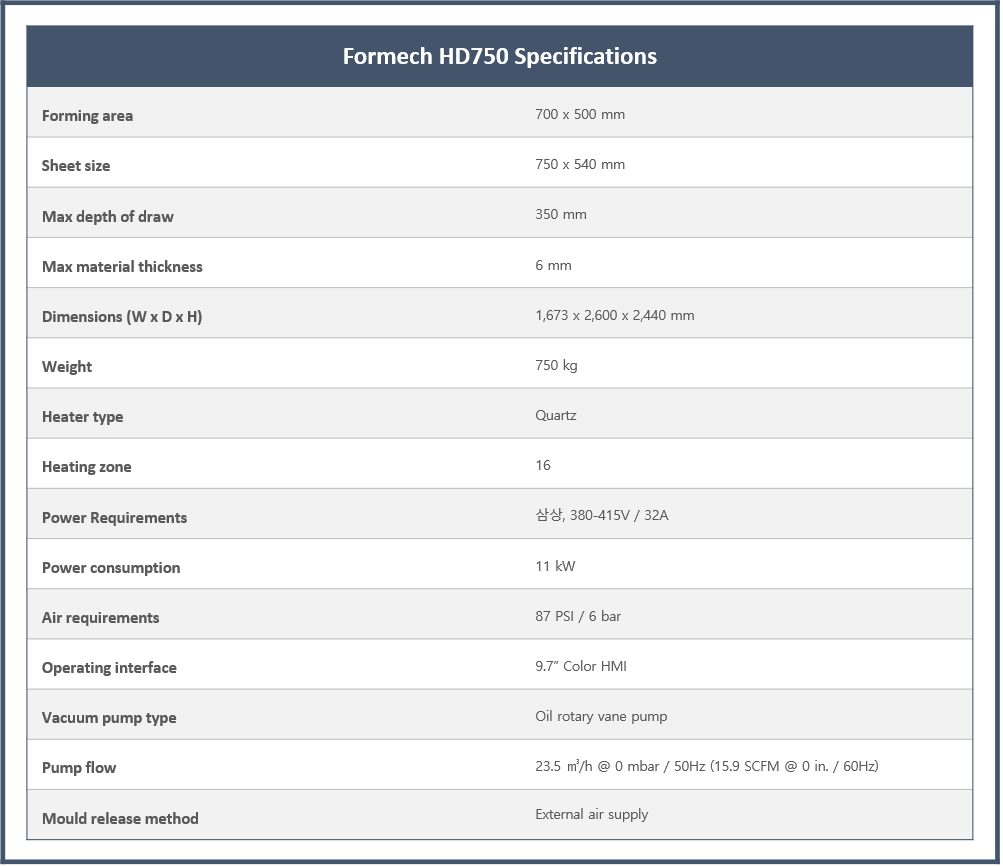Select the 'Heater type' label

coord(83,417)
